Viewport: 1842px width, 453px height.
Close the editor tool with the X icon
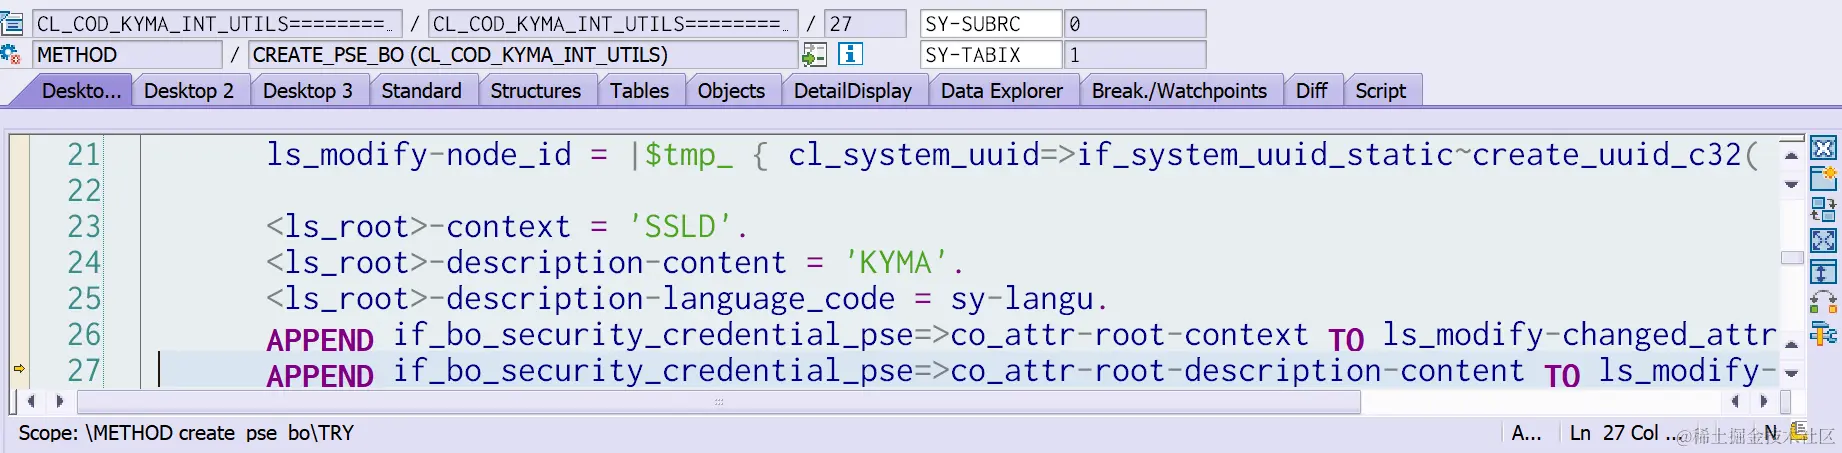pyautogui.click(x=1823, y=148)
